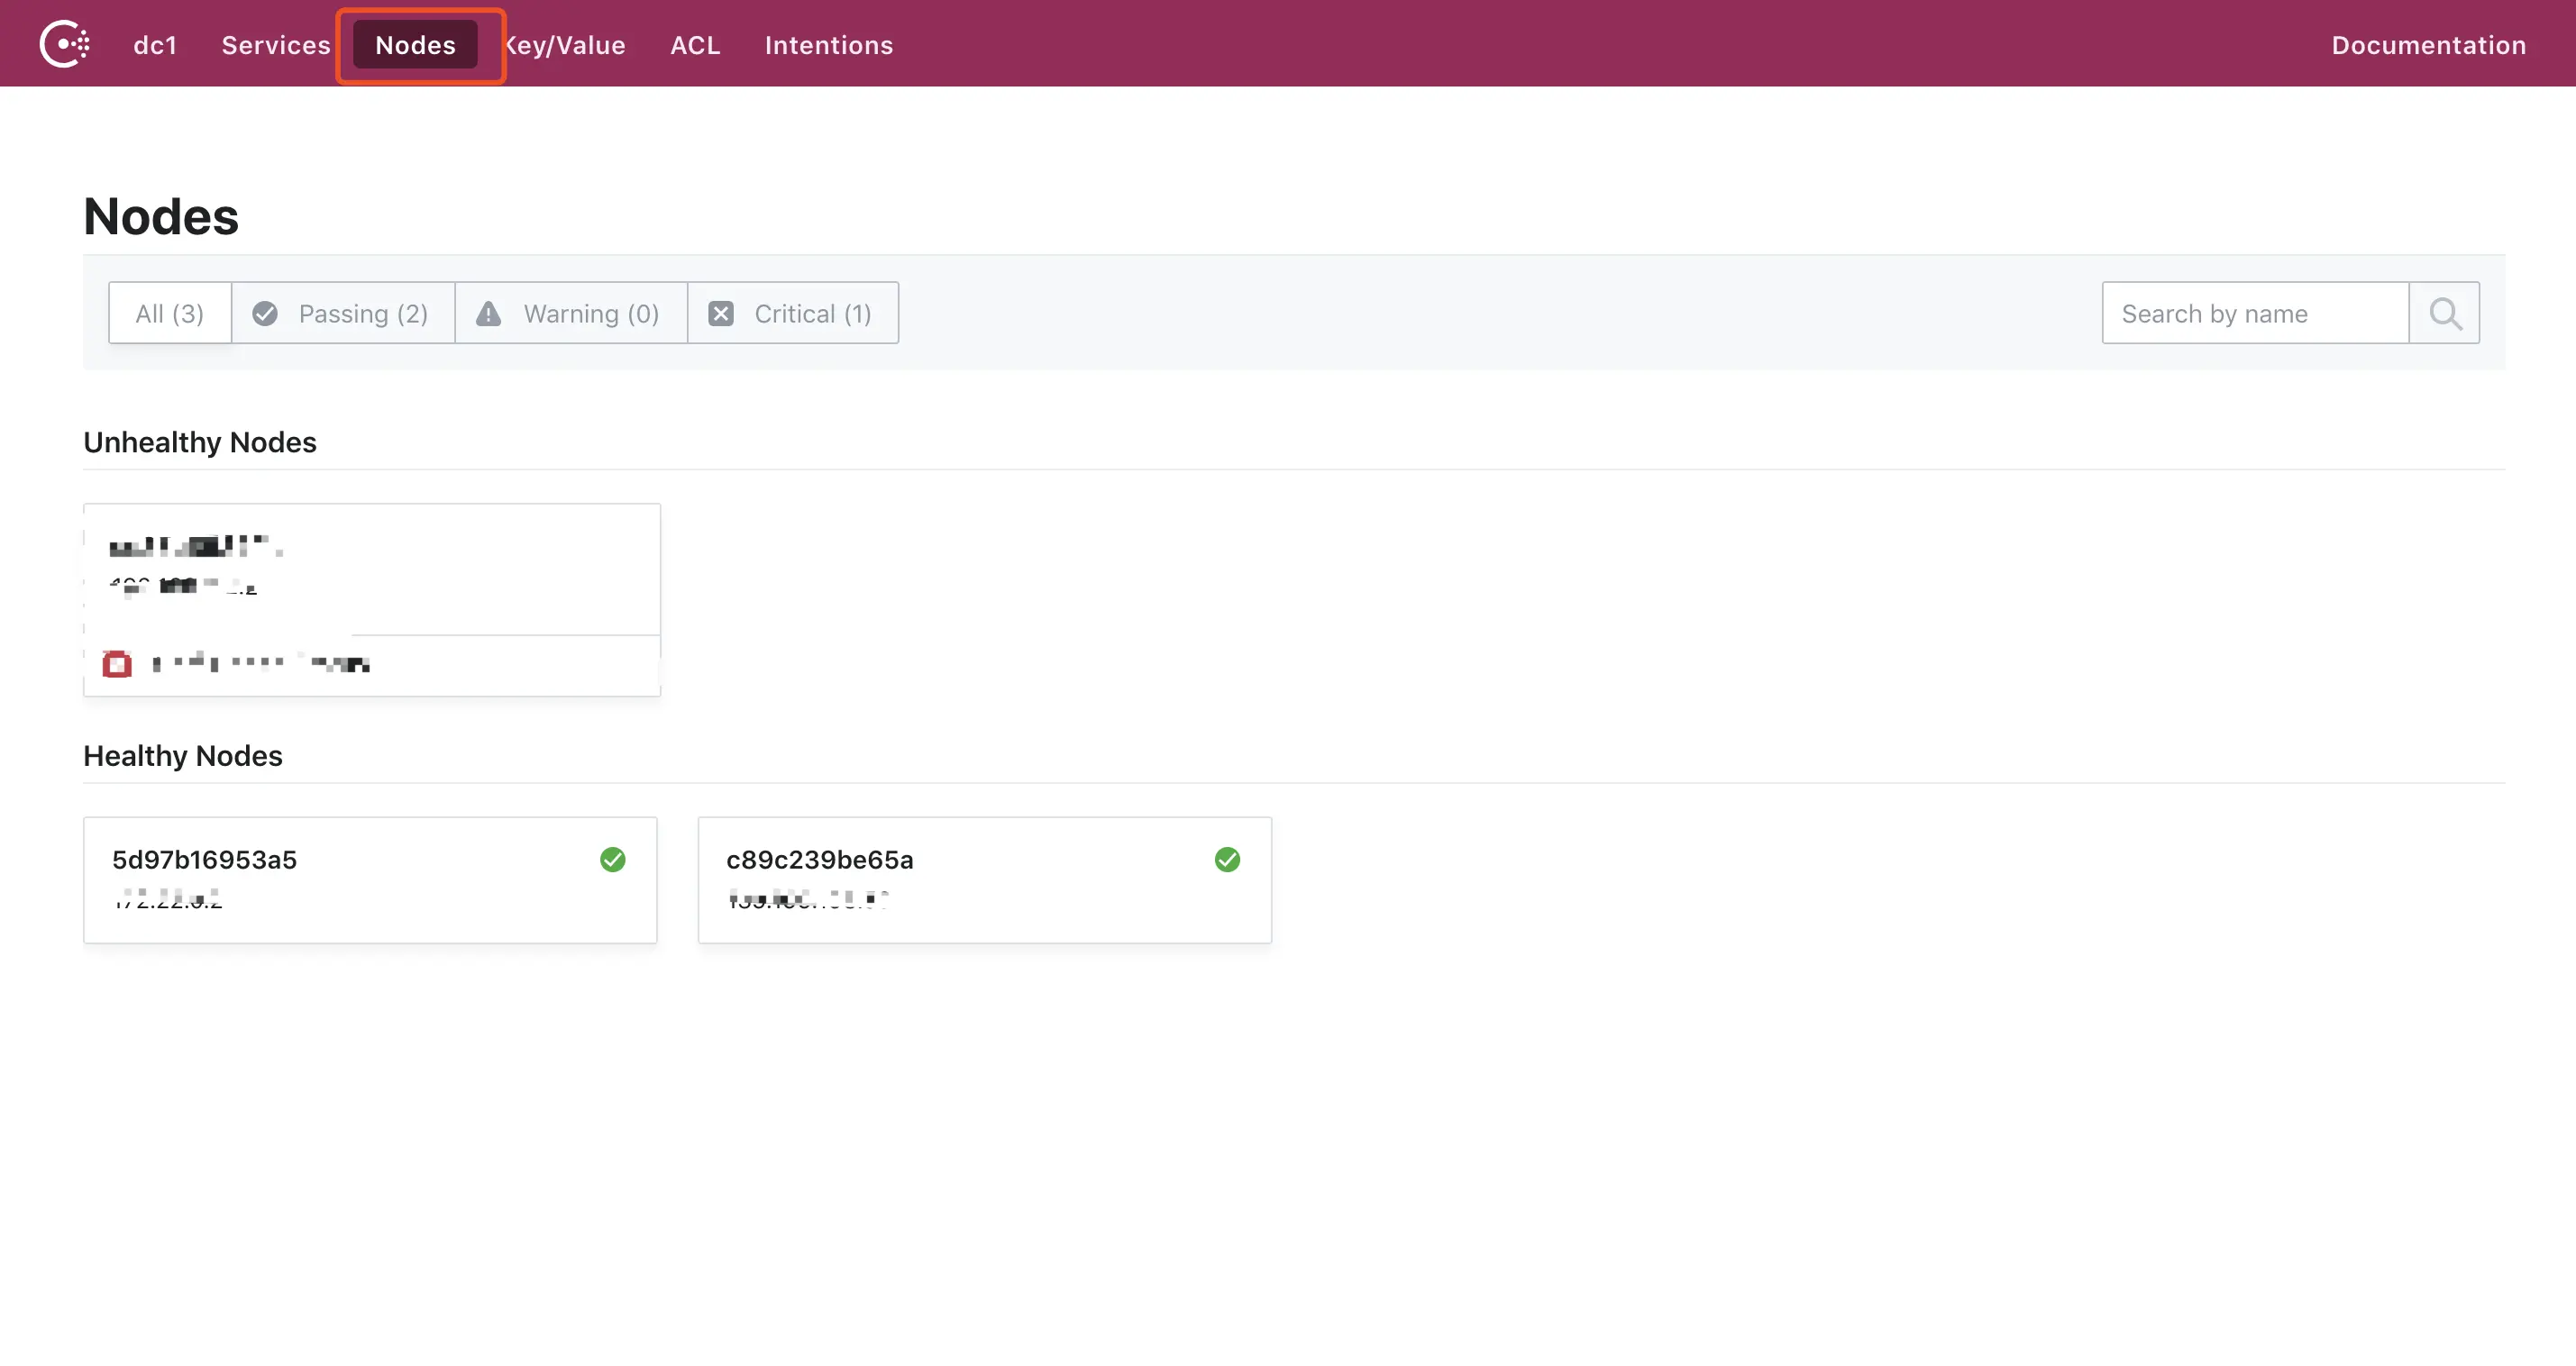Open the dc1 datacenter dropdown
This screenshot has width=2576, height=1366.
click(x=155, y=45)
